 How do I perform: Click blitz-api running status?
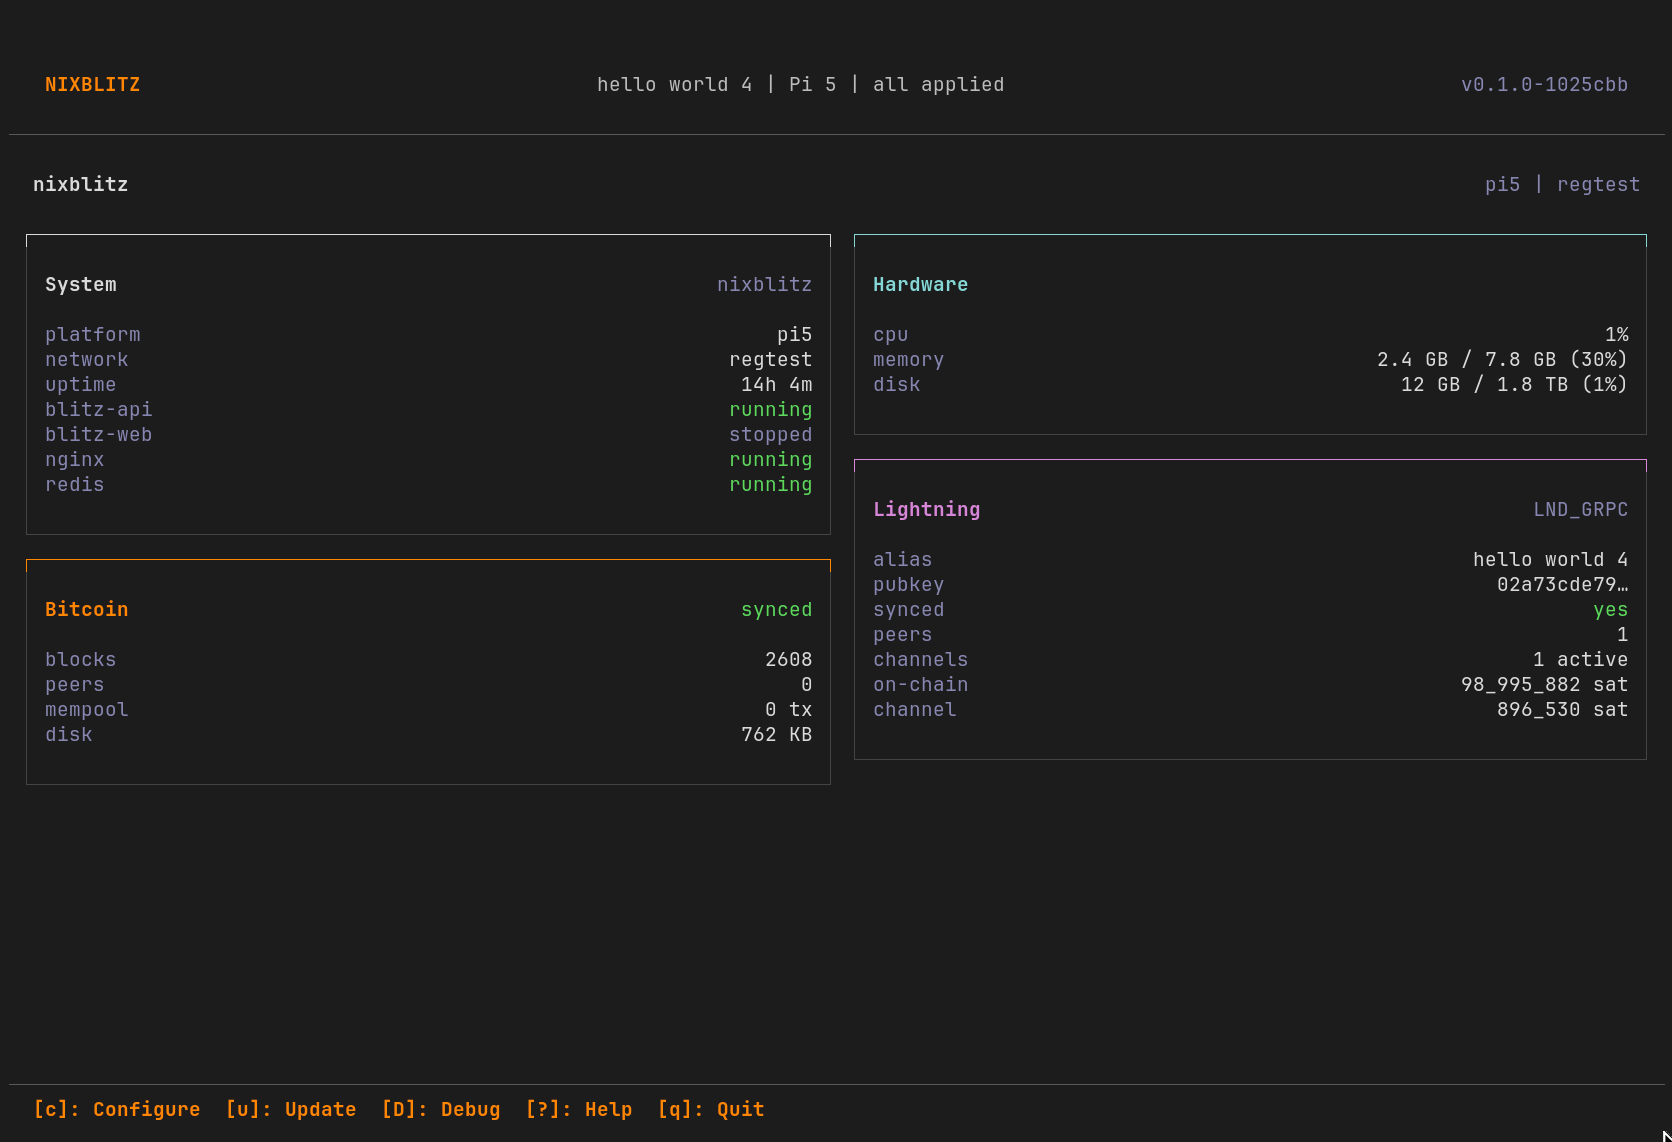coord(771,410)
